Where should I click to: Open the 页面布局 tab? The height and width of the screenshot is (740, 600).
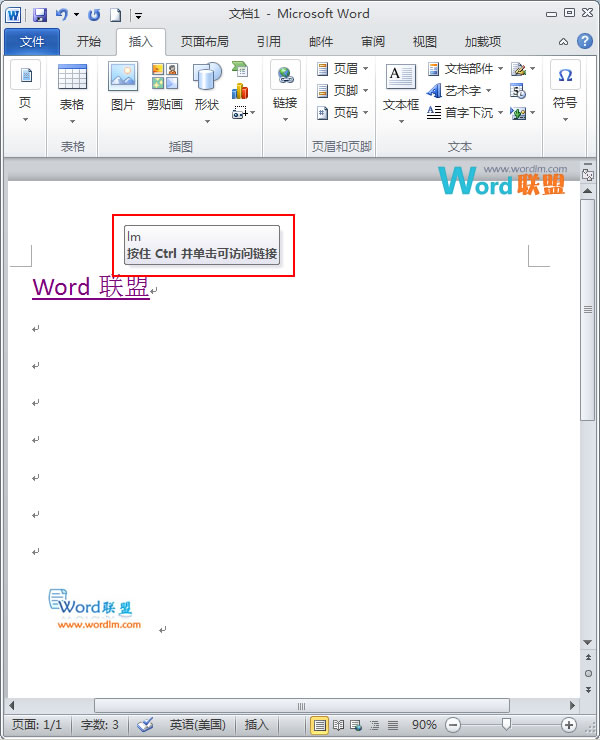[x=204, y=42]
